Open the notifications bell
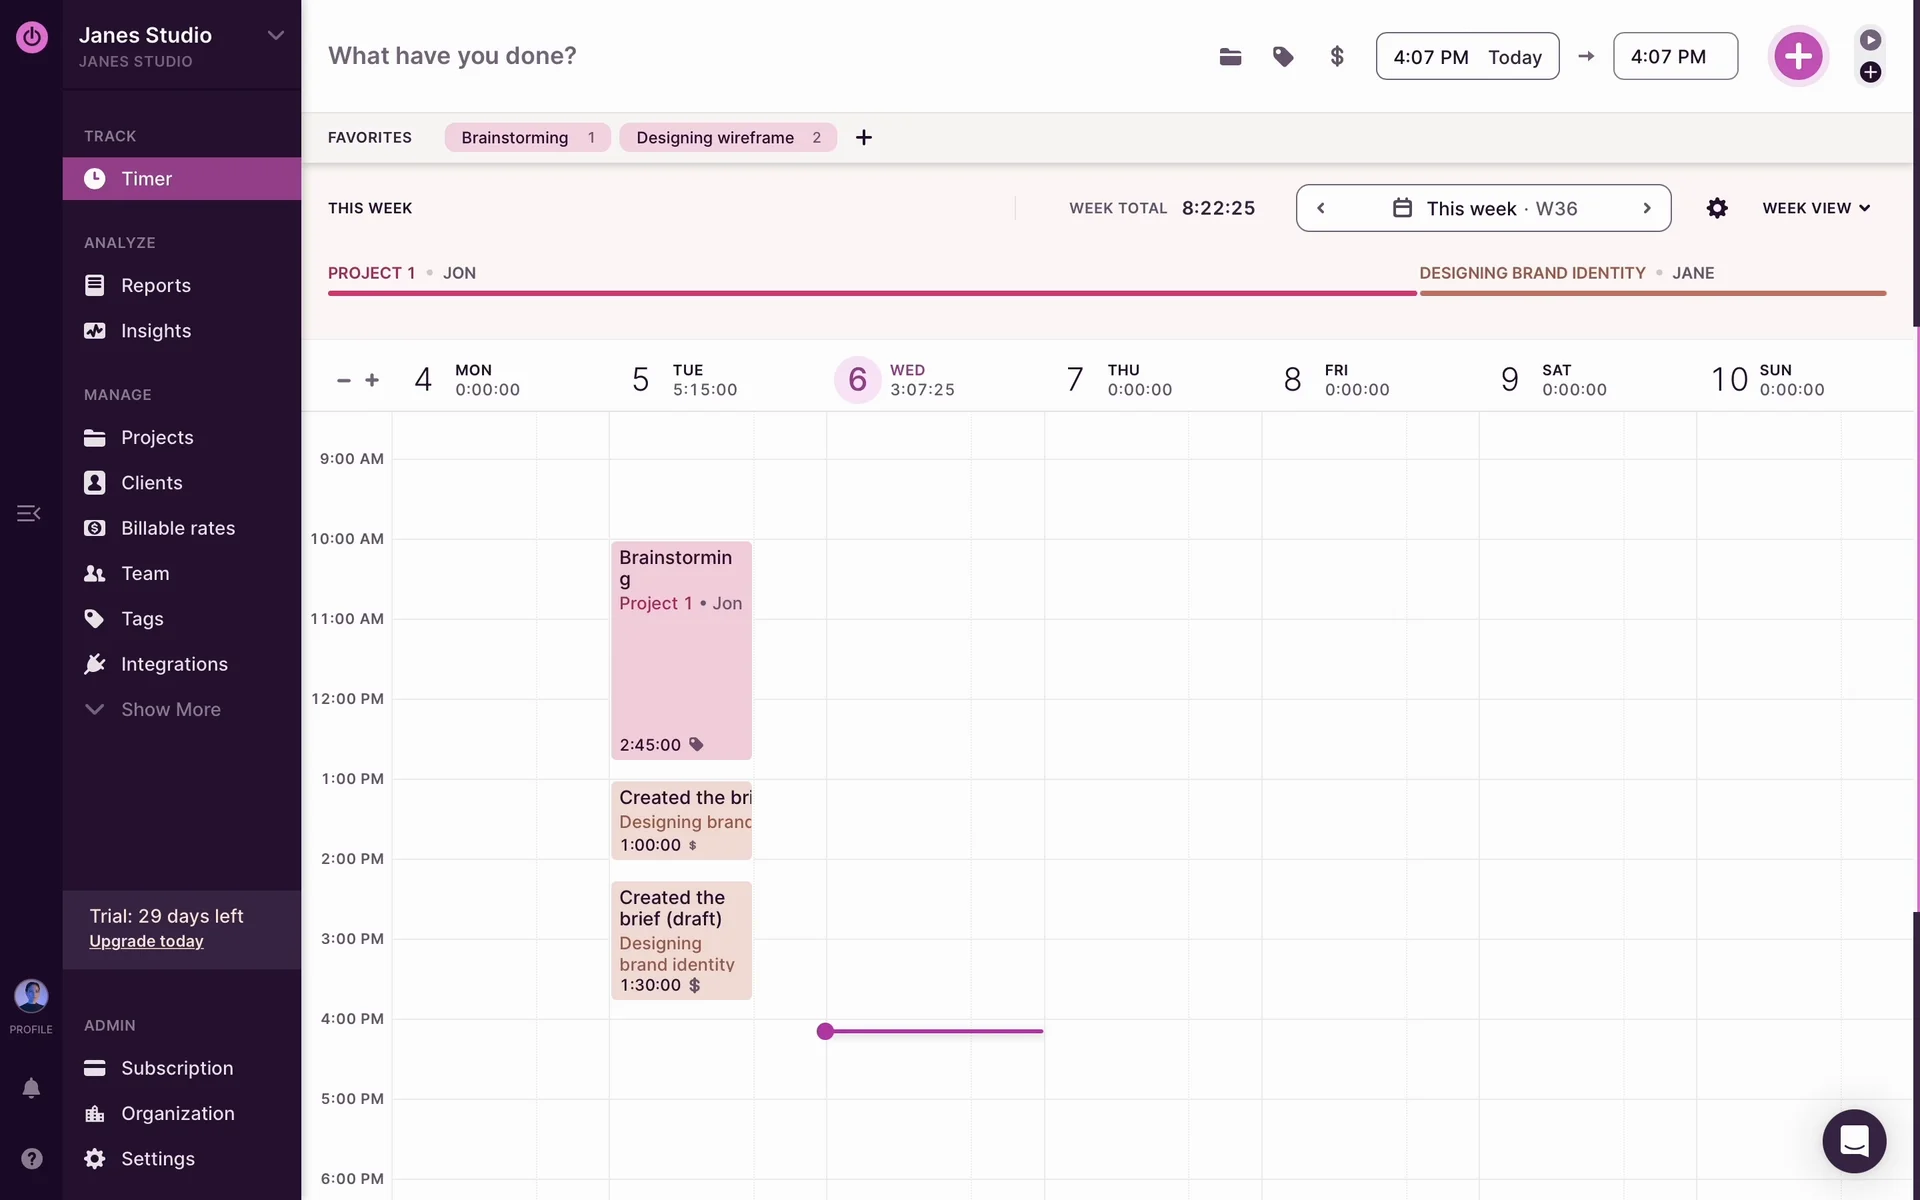 [x=31, y=1088]
